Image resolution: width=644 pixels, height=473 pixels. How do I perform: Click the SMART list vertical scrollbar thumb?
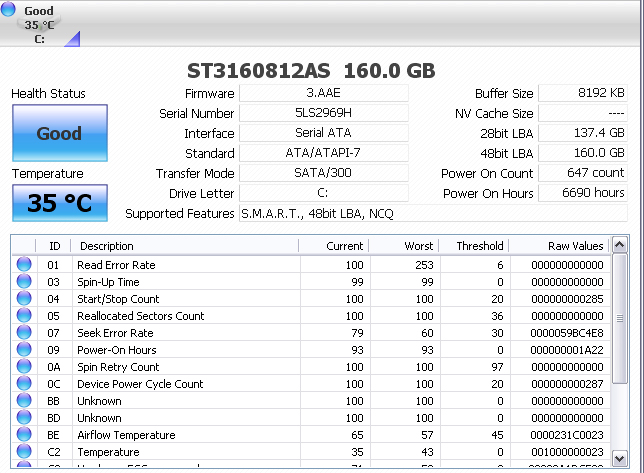620,319
